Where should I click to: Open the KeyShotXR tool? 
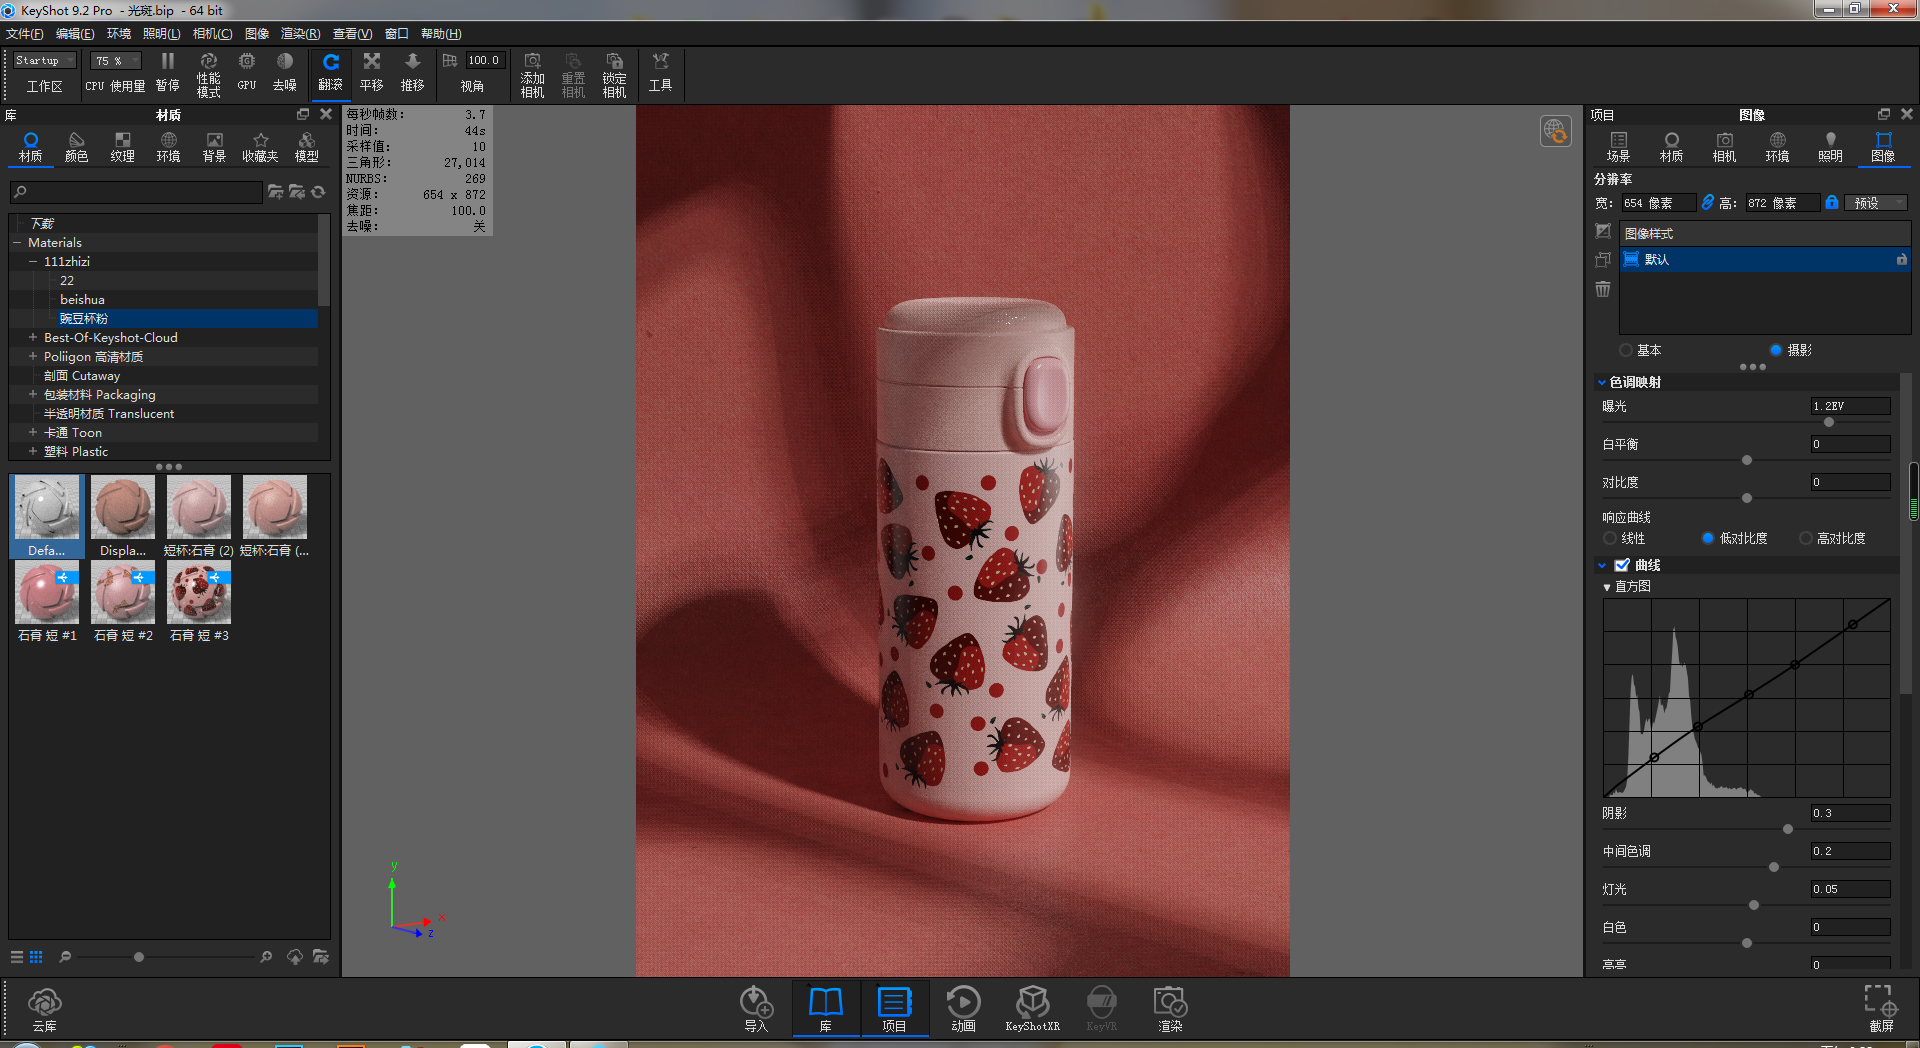[x=1032, y=1008]
